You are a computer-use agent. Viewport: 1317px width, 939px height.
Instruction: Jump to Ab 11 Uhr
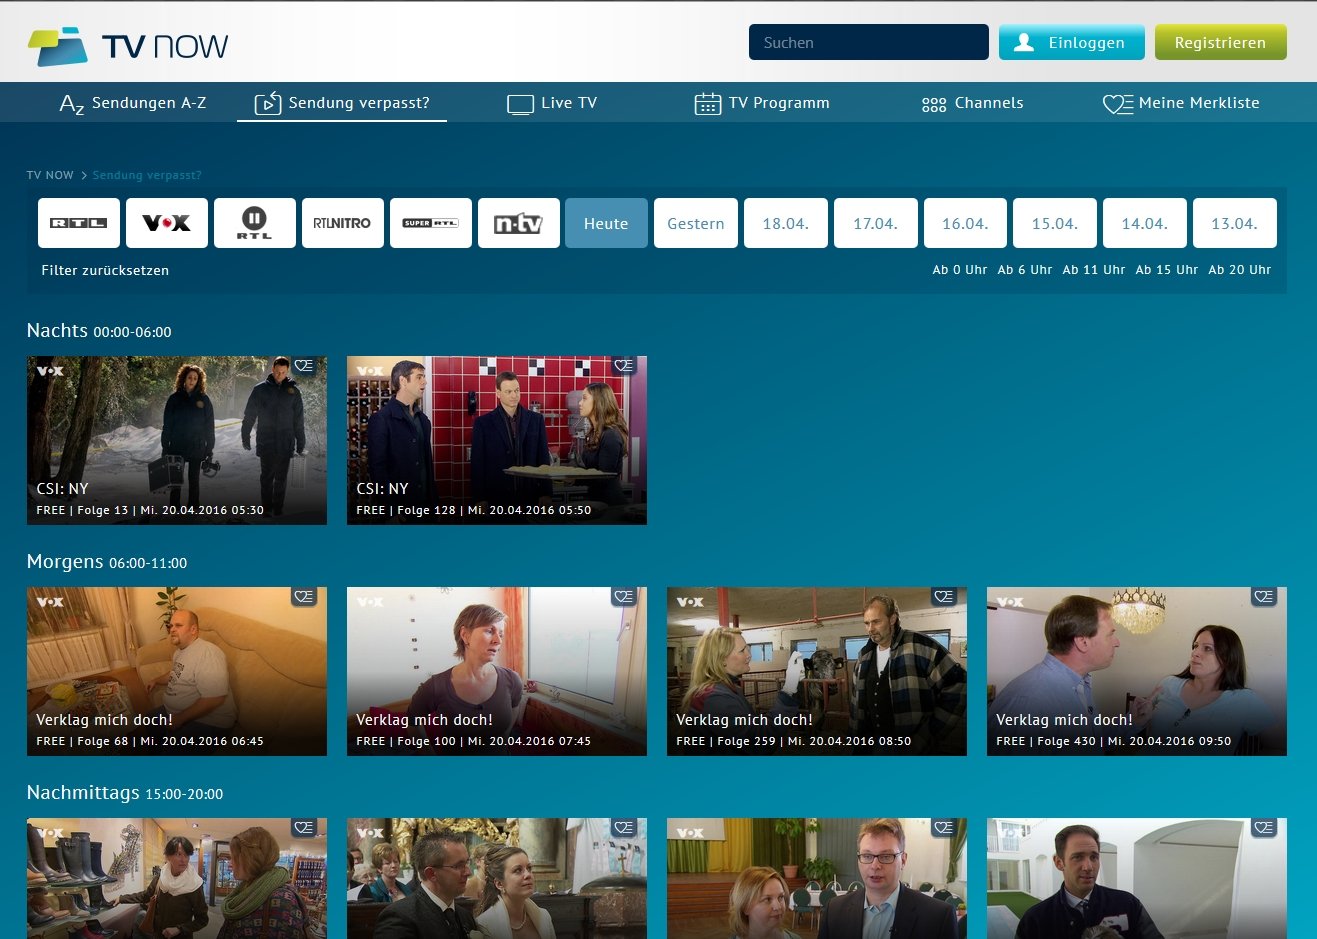tap(1094, 270)
